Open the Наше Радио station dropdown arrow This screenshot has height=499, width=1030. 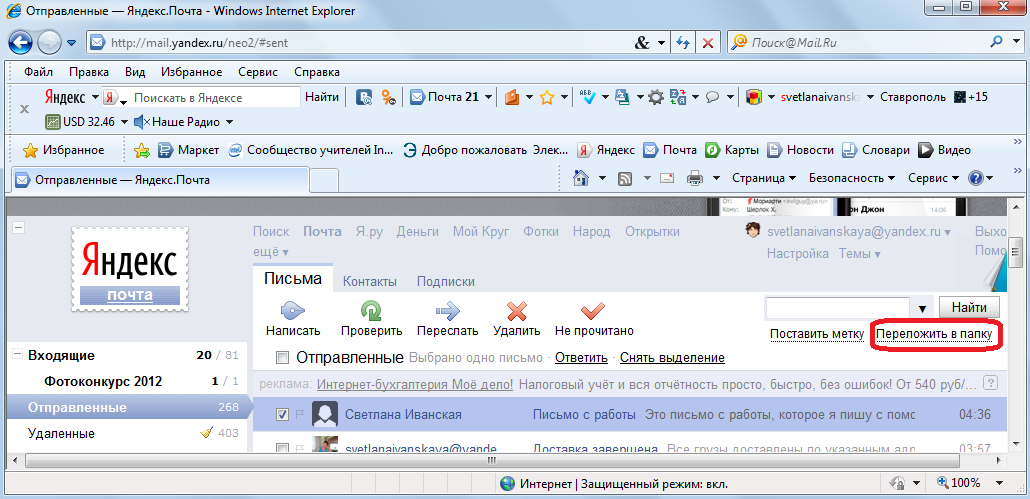pos(229,122)
